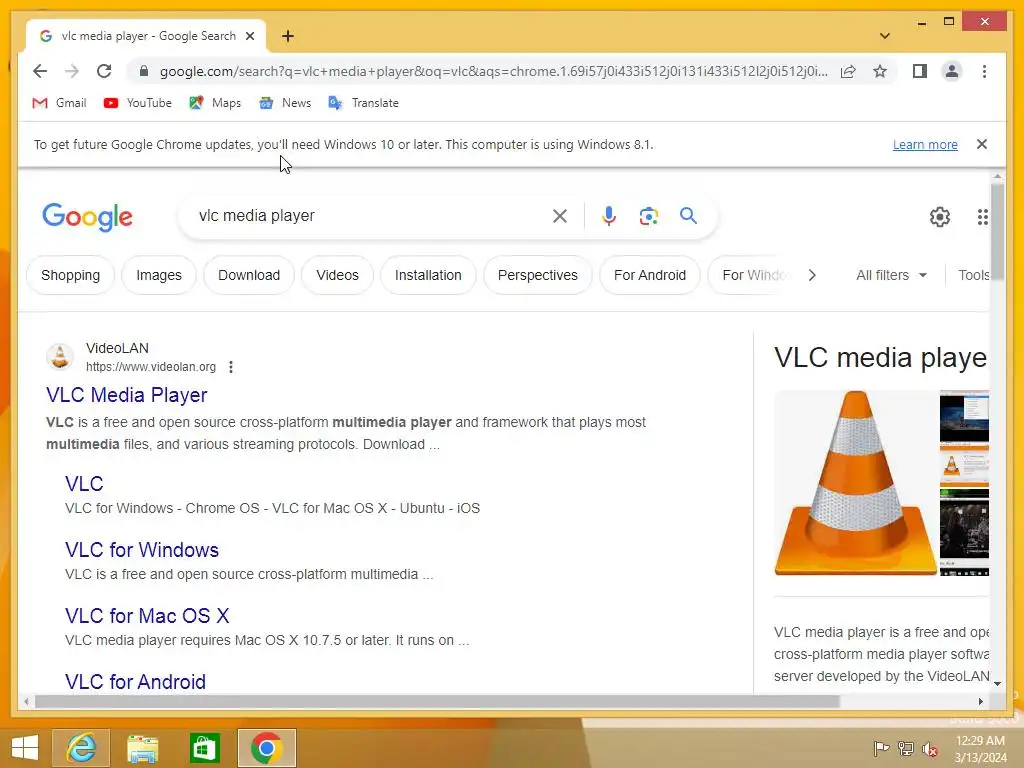Select the Shopping filter chip
The height and width of the screenshot is (768, 1024).
(71, 275)
